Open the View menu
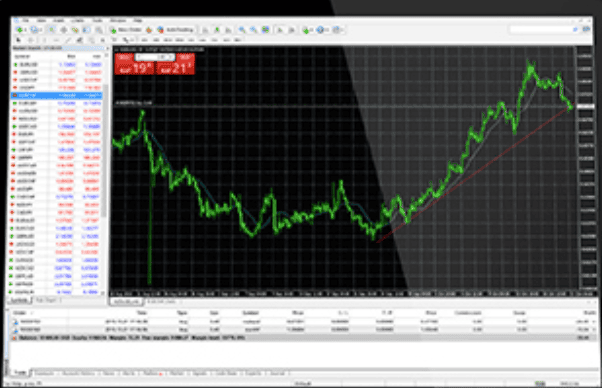 pyautogui.click(x=41, y=20)
